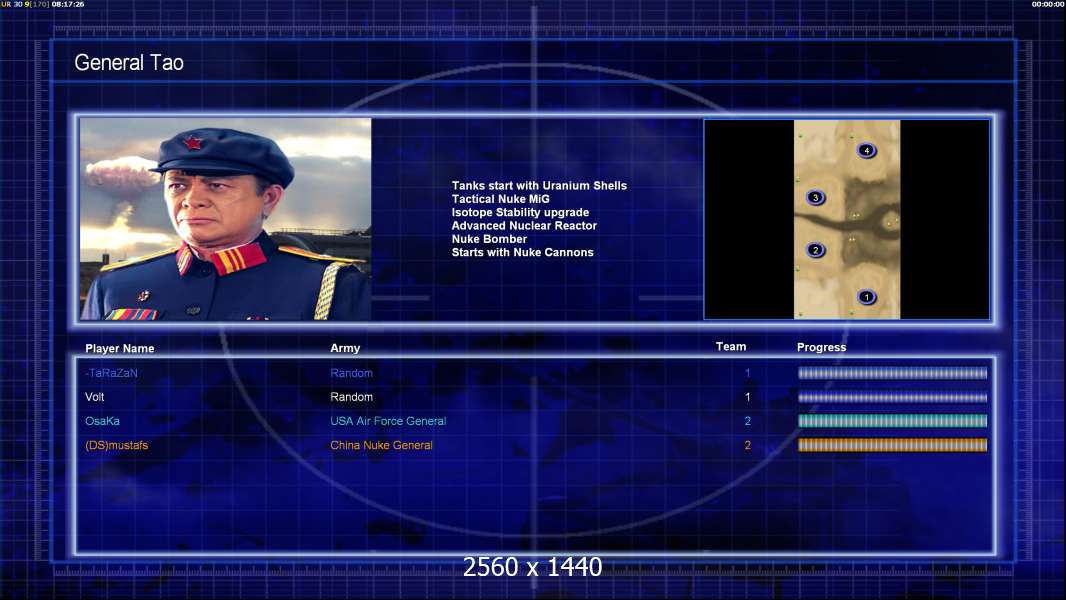Click 'Starts with Nuke Cannons' text
Viewport: 1066px width, 600px height.
[x=522, y=252]
